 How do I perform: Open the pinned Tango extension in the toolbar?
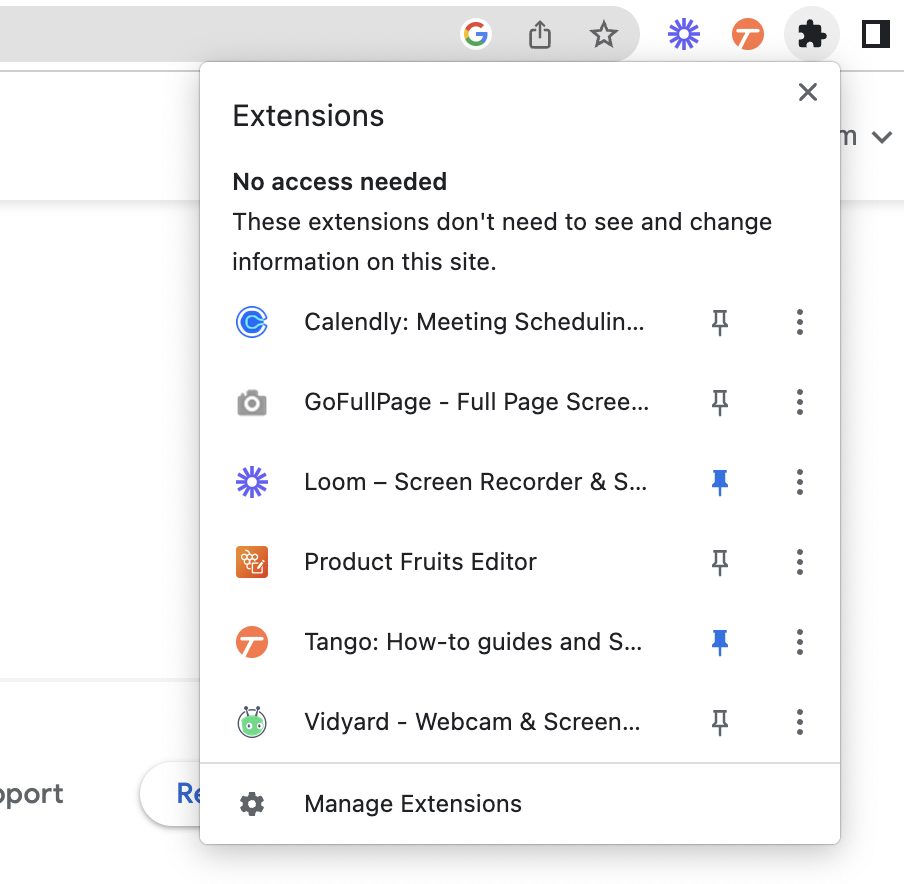point(748,34)
